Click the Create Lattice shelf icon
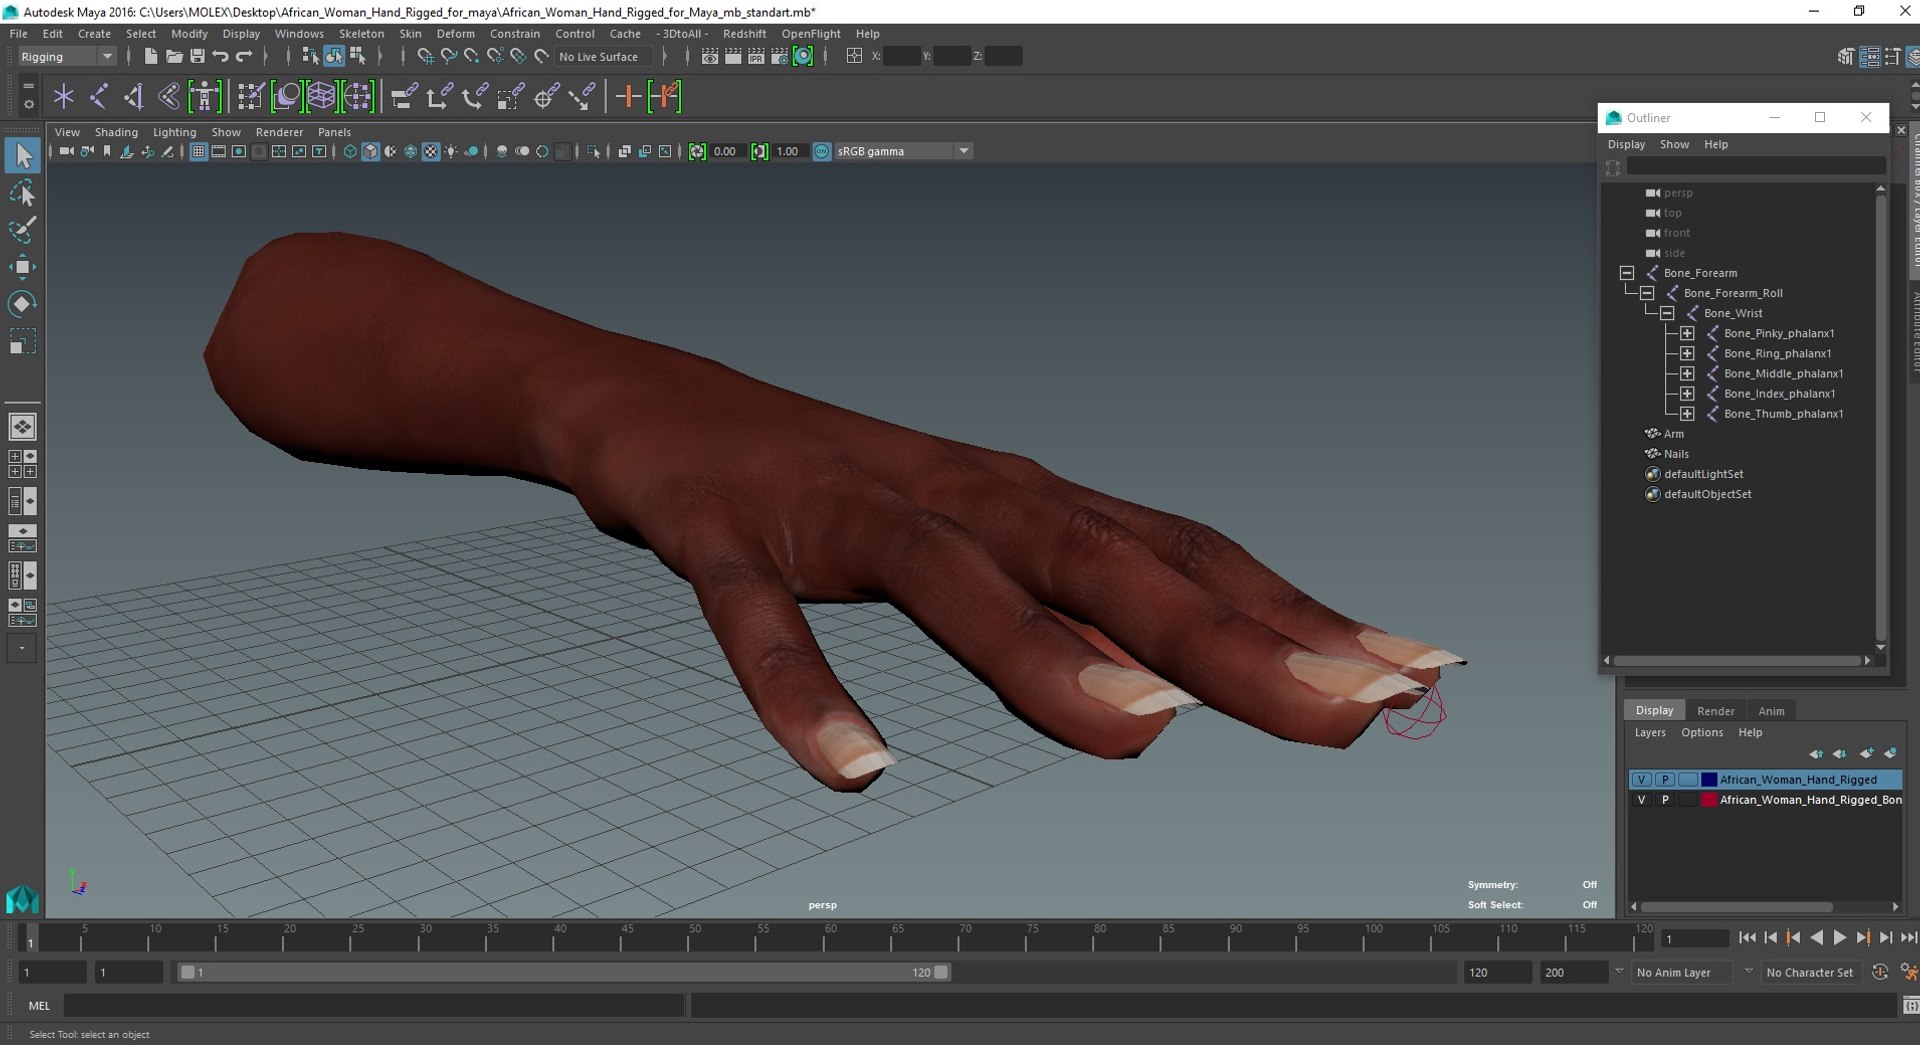This screenshot has height=1045, width=1920. tap(321, 97)
